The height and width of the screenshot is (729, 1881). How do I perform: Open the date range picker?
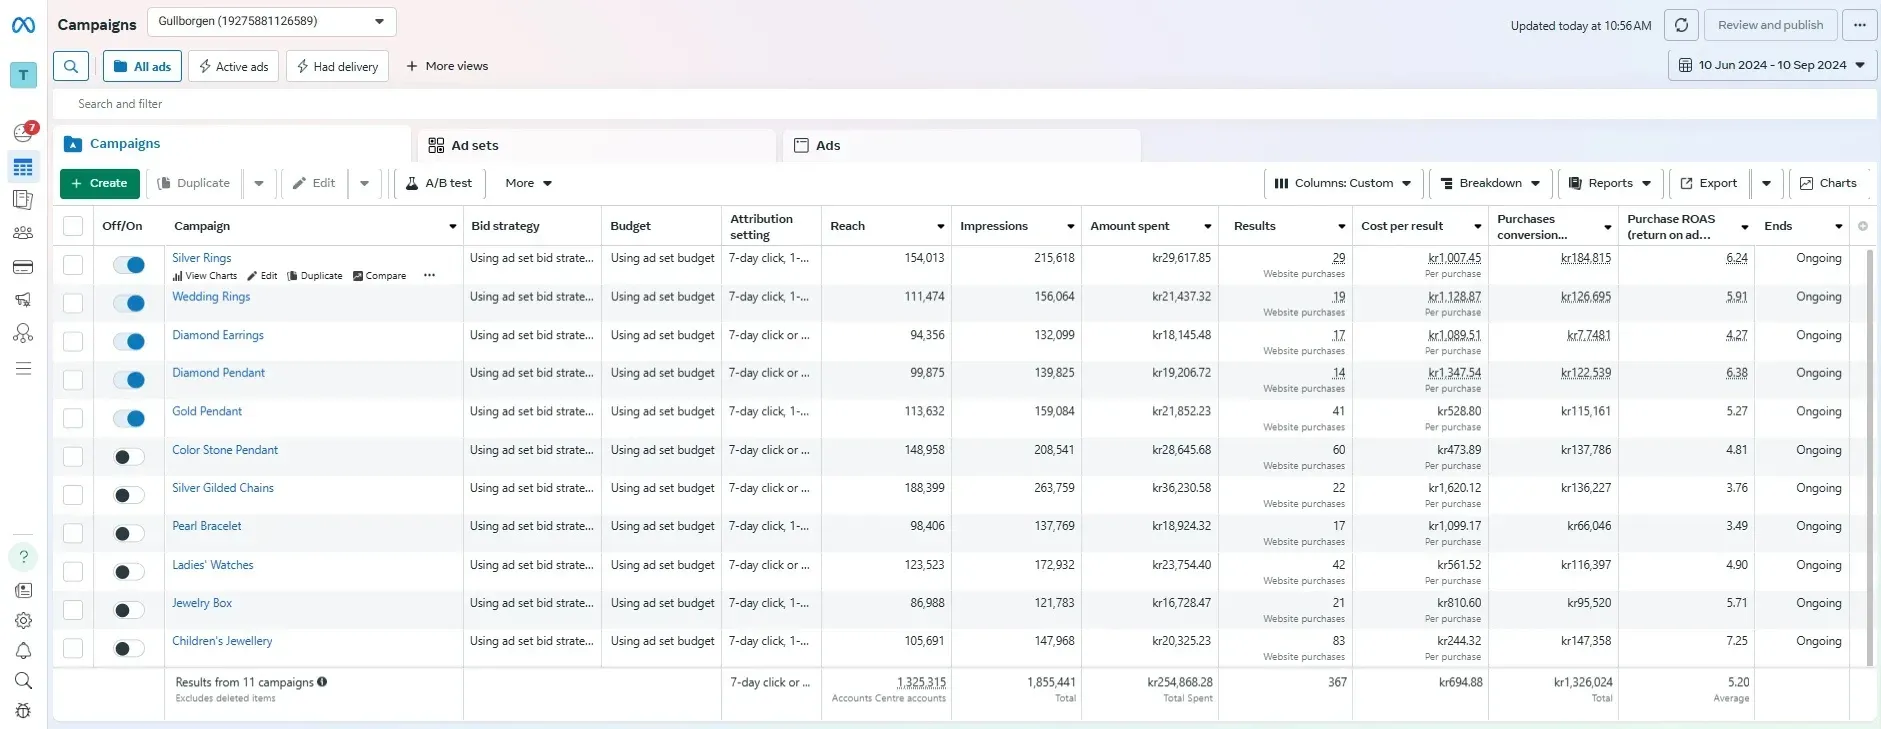(1772, 65)
